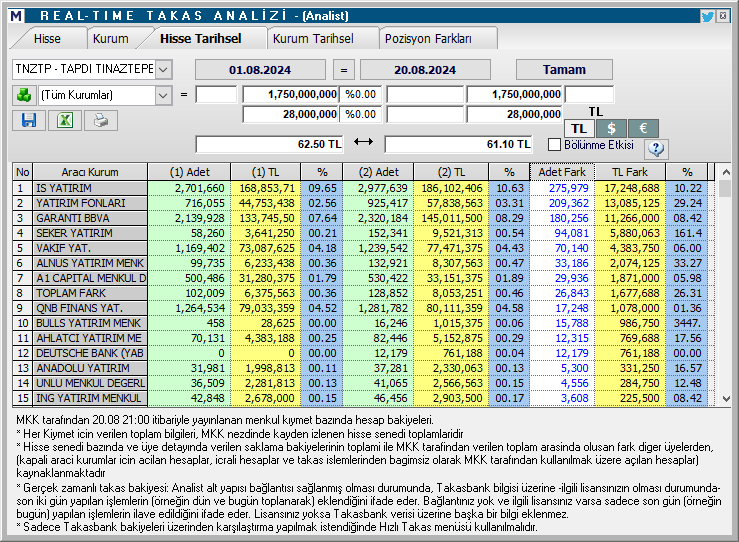
Task: Open the blue question mark help icon
Action: click(656, 148)
